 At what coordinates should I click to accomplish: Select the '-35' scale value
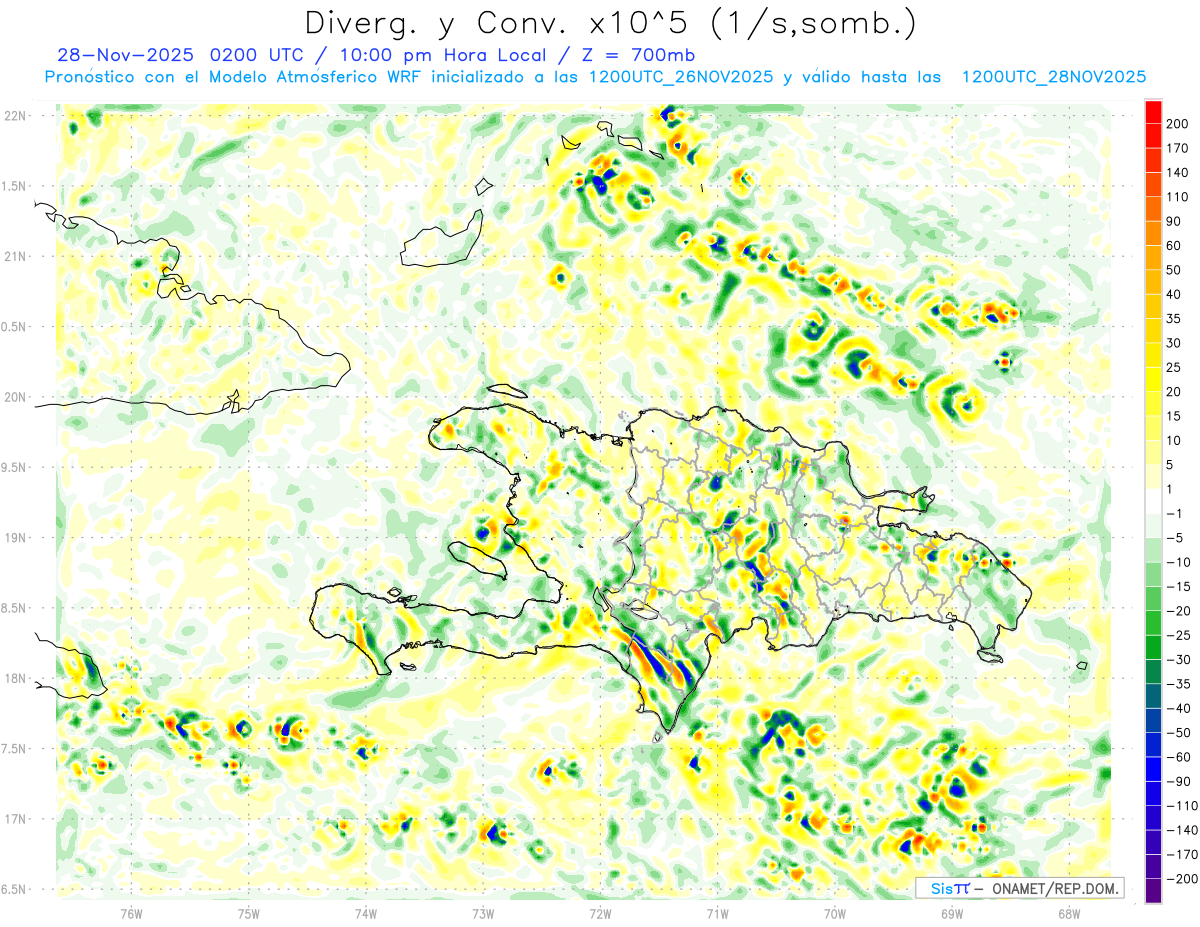(x=1181, y=684)
